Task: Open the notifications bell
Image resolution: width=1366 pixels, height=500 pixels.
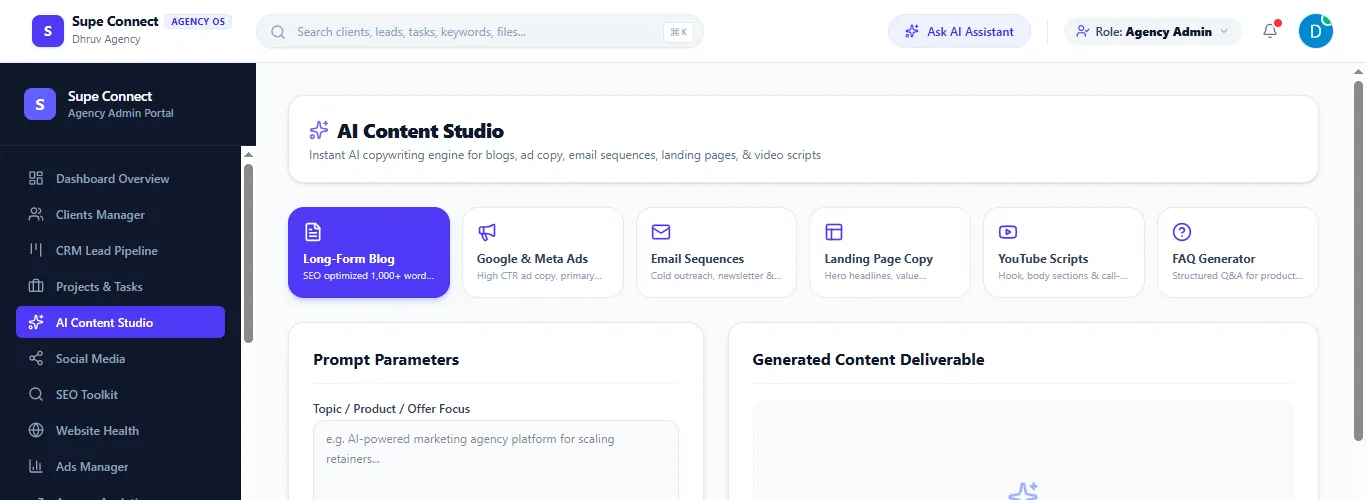Action: [x=1270, y=31]
